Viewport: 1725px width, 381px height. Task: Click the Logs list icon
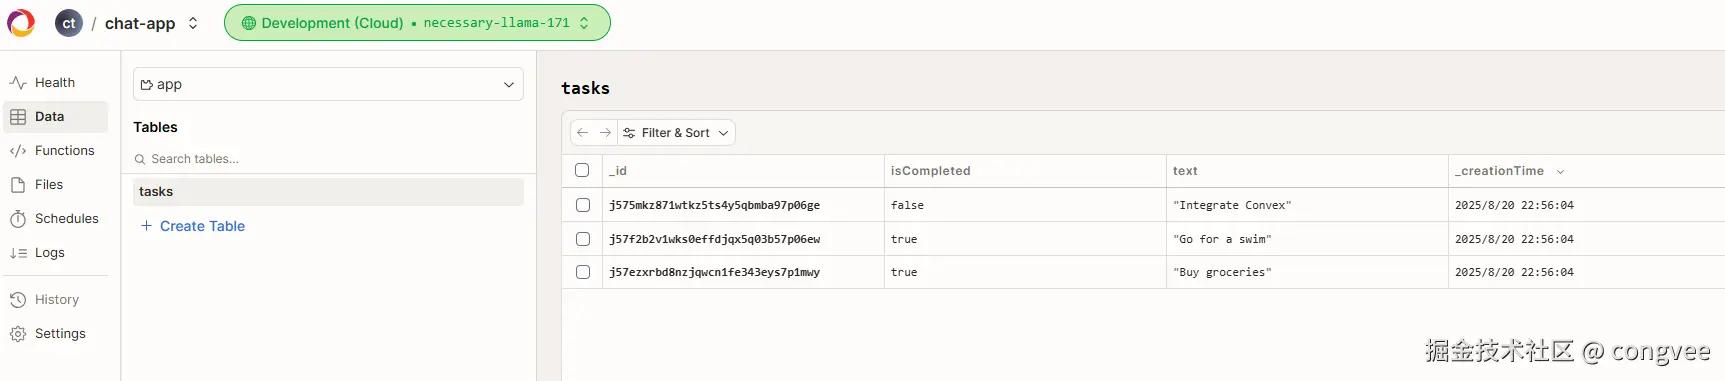[x=18, y=253]
